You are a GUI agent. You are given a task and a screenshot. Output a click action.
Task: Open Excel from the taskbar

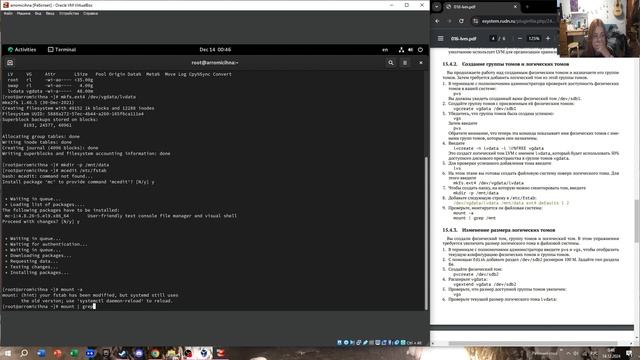point(74,353)
